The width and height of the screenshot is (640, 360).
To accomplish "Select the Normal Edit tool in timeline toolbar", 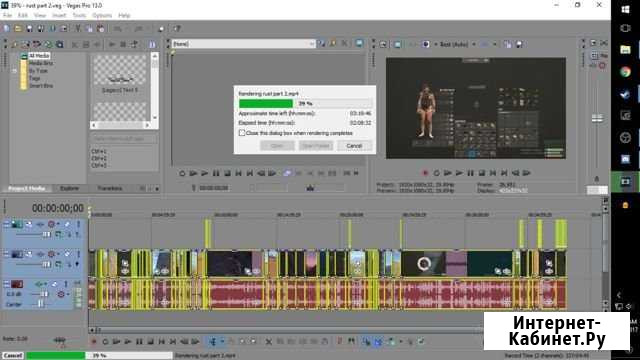I will 213,342.
